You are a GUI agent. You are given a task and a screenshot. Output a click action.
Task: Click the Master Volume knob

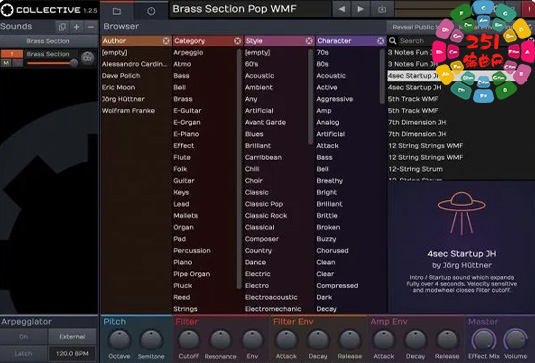point(515,340)
